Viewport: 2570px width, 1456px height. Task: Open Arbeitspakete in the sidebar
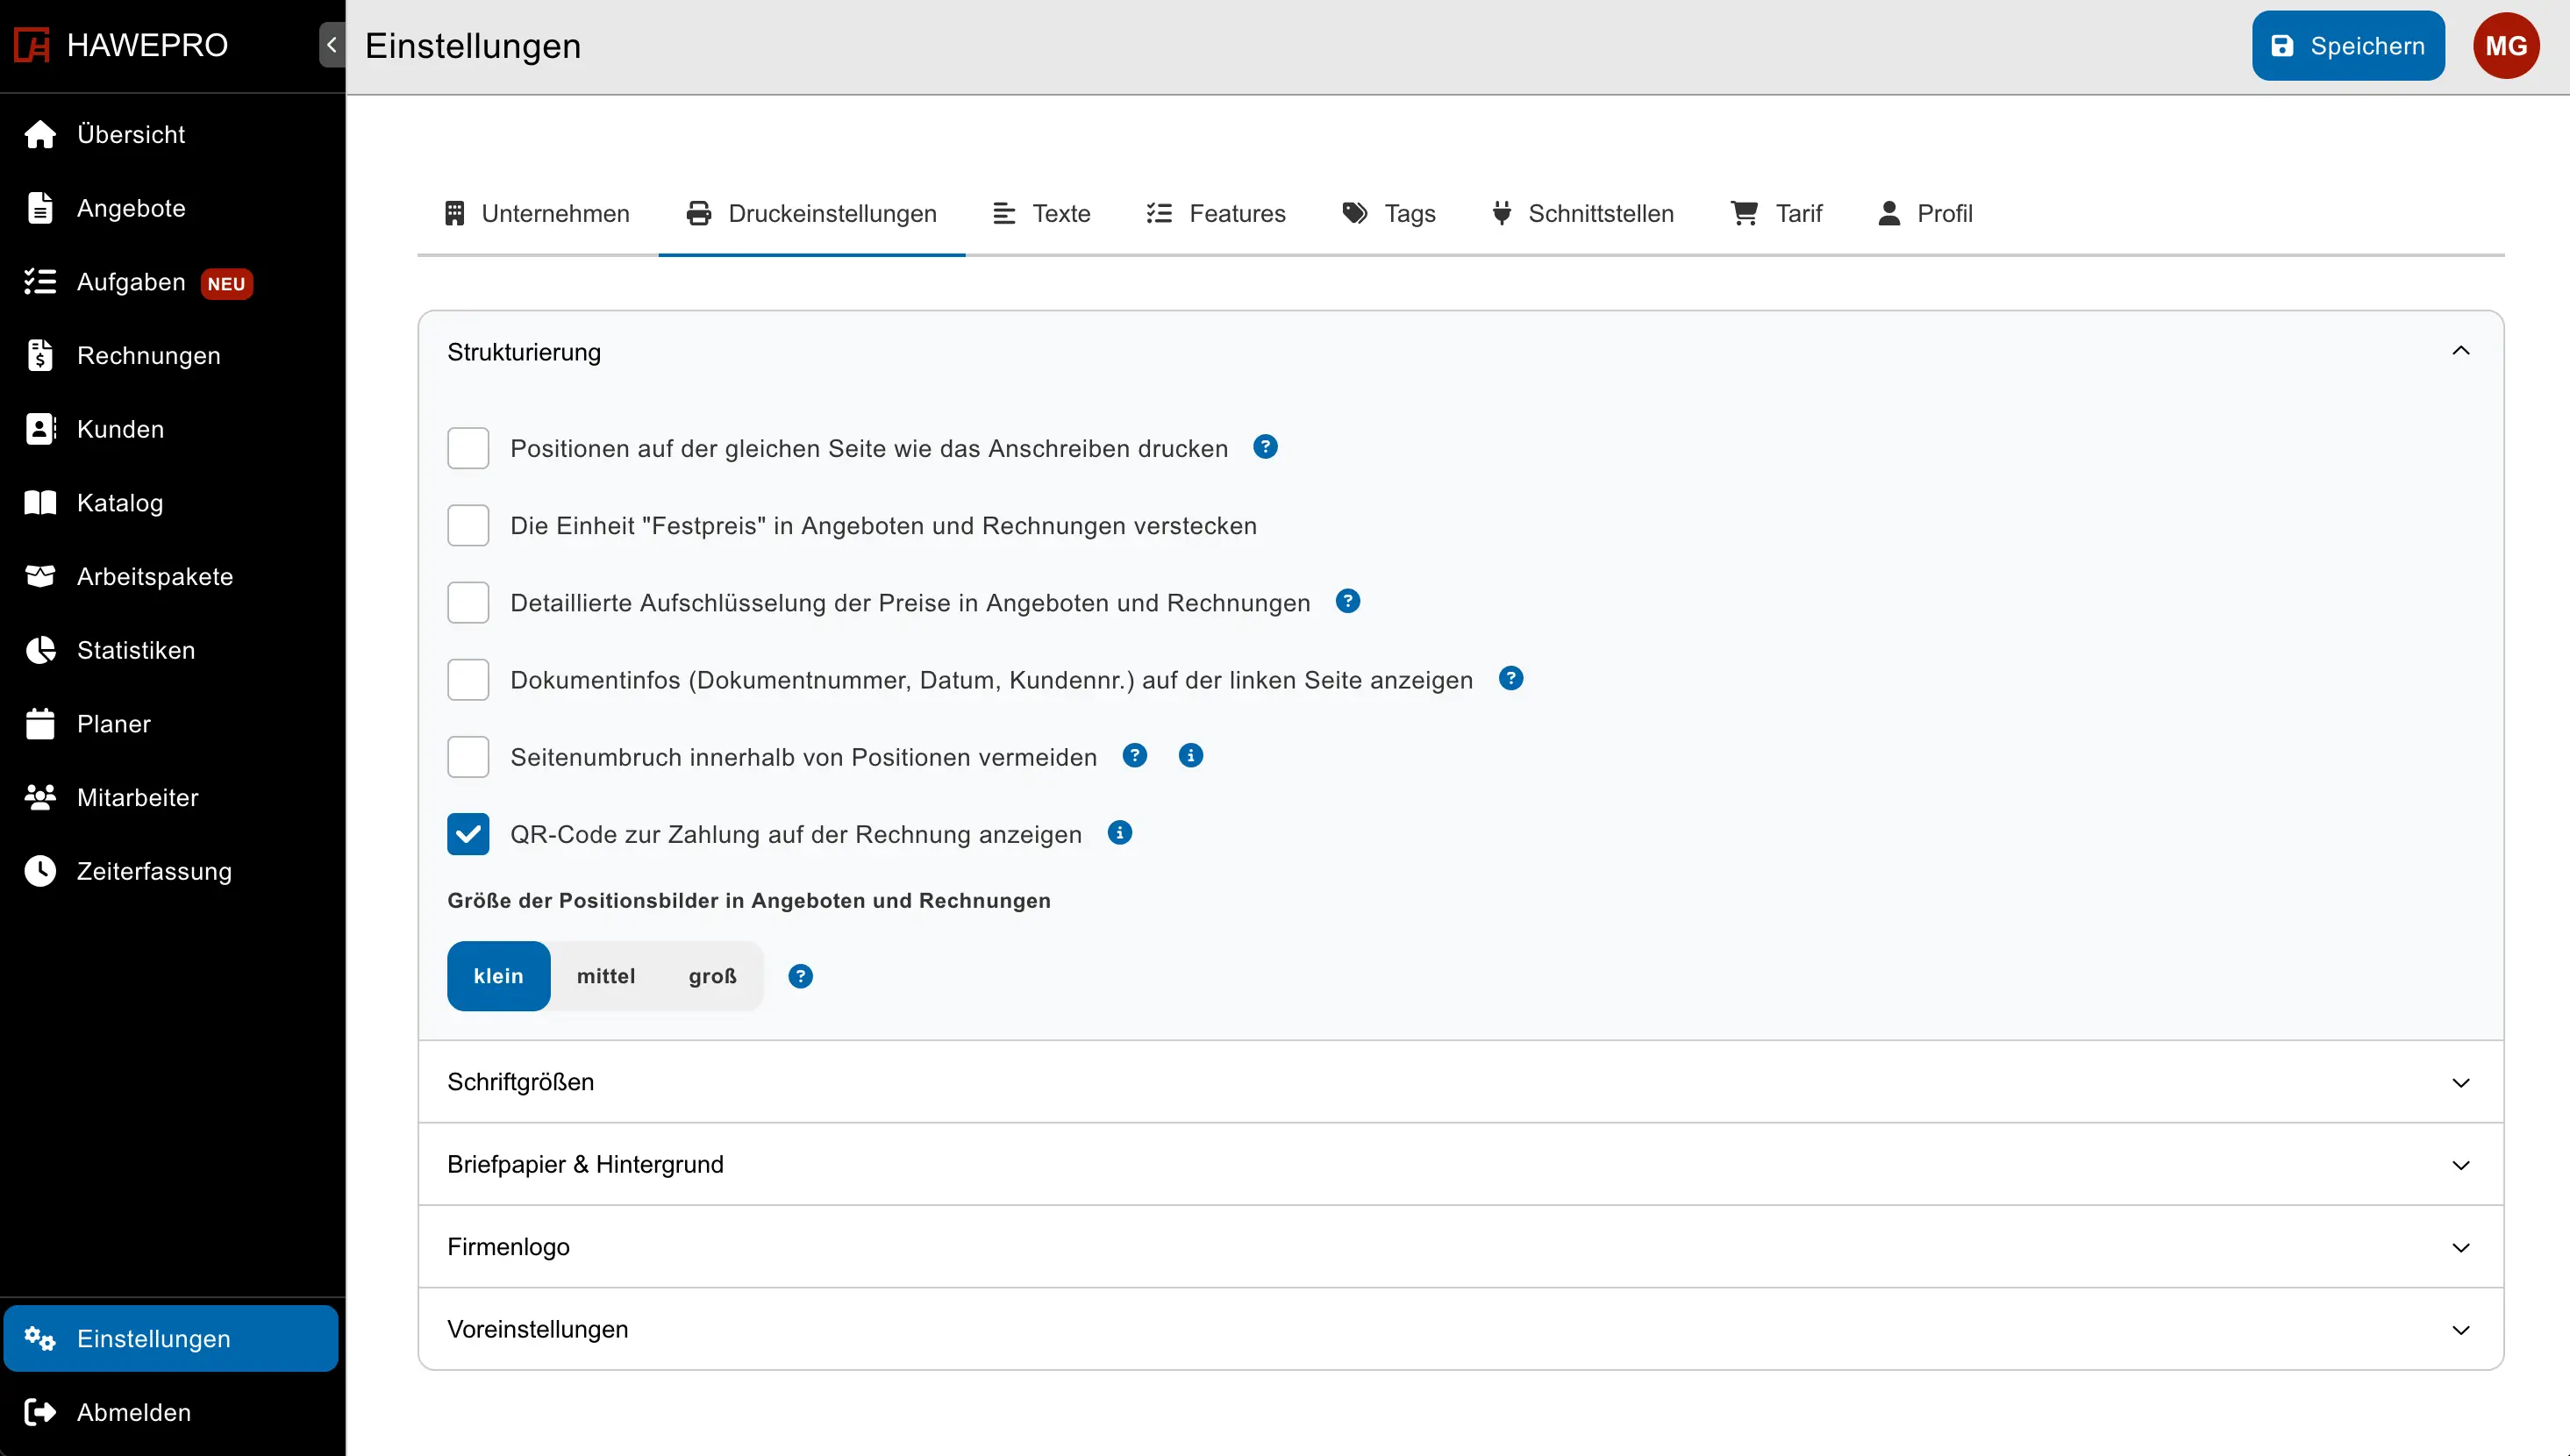[171, 576]
